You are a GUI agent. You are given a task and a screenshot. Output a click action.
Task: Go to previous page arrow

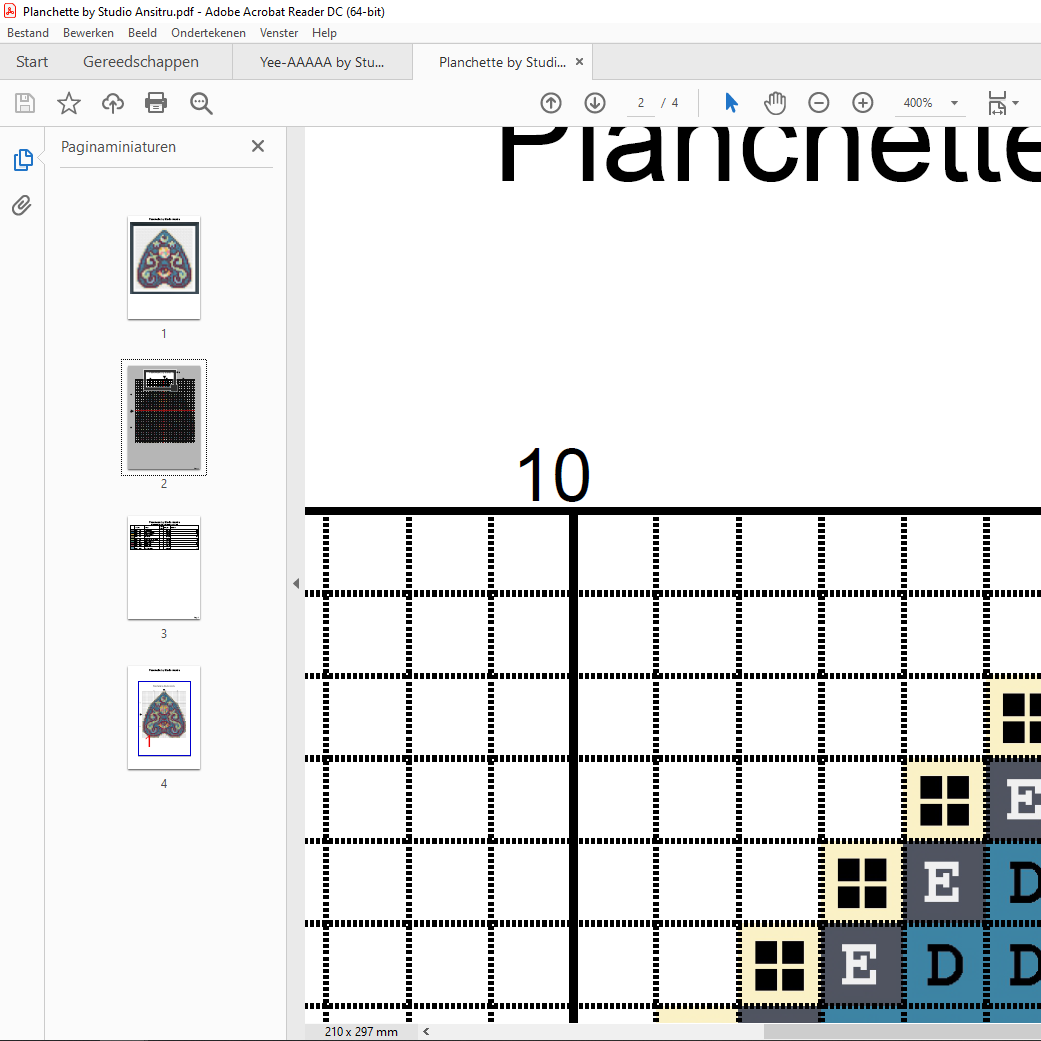click(x=551, y=103)
